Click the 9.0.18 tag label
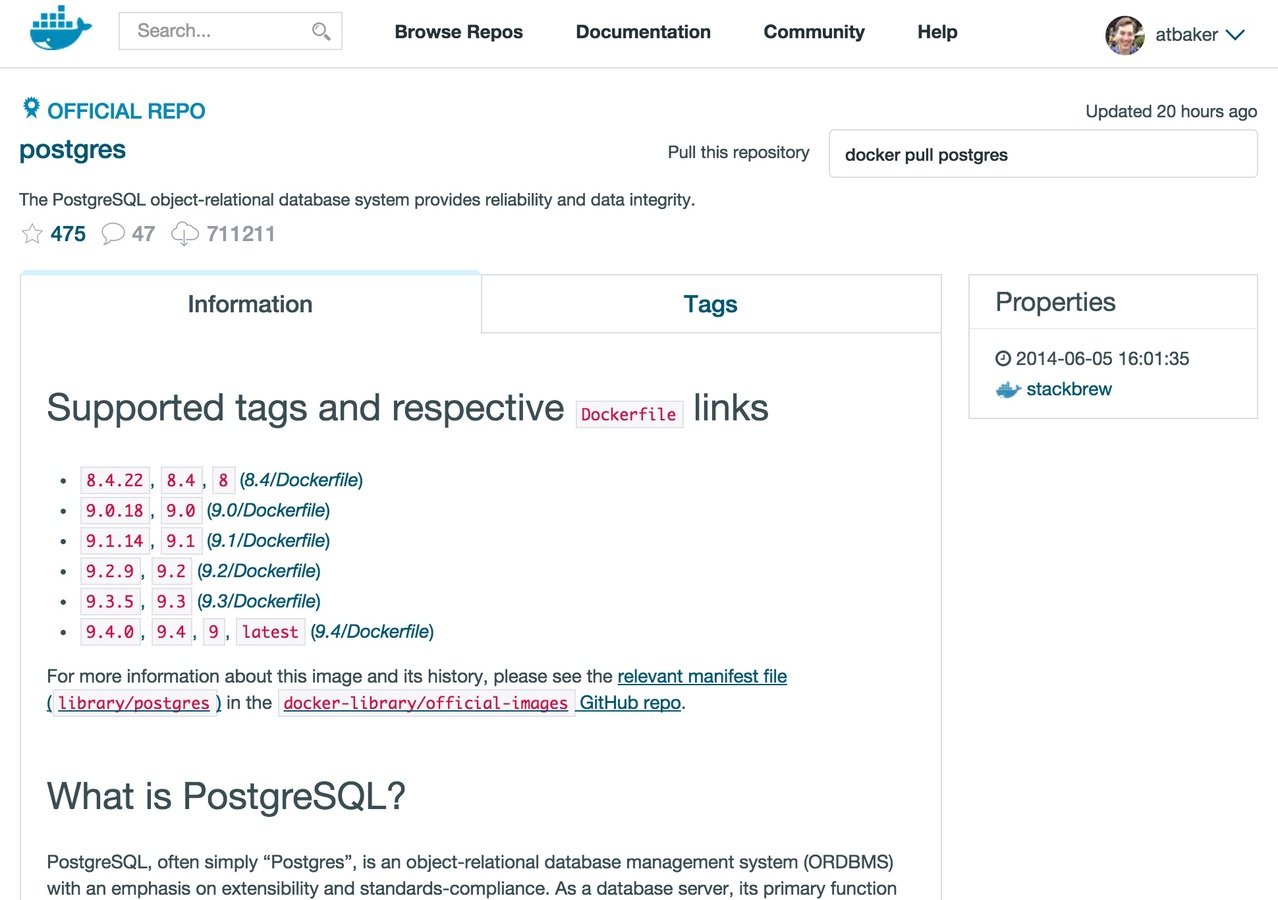 [x=114, y=510]
